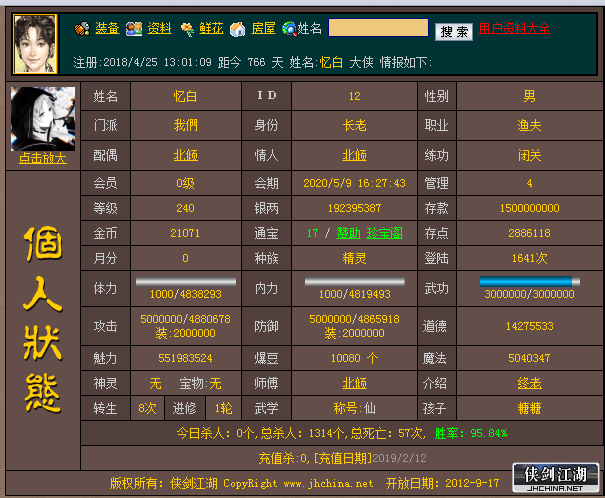Select the identity value 长老
605x498 pixels.
355,125
